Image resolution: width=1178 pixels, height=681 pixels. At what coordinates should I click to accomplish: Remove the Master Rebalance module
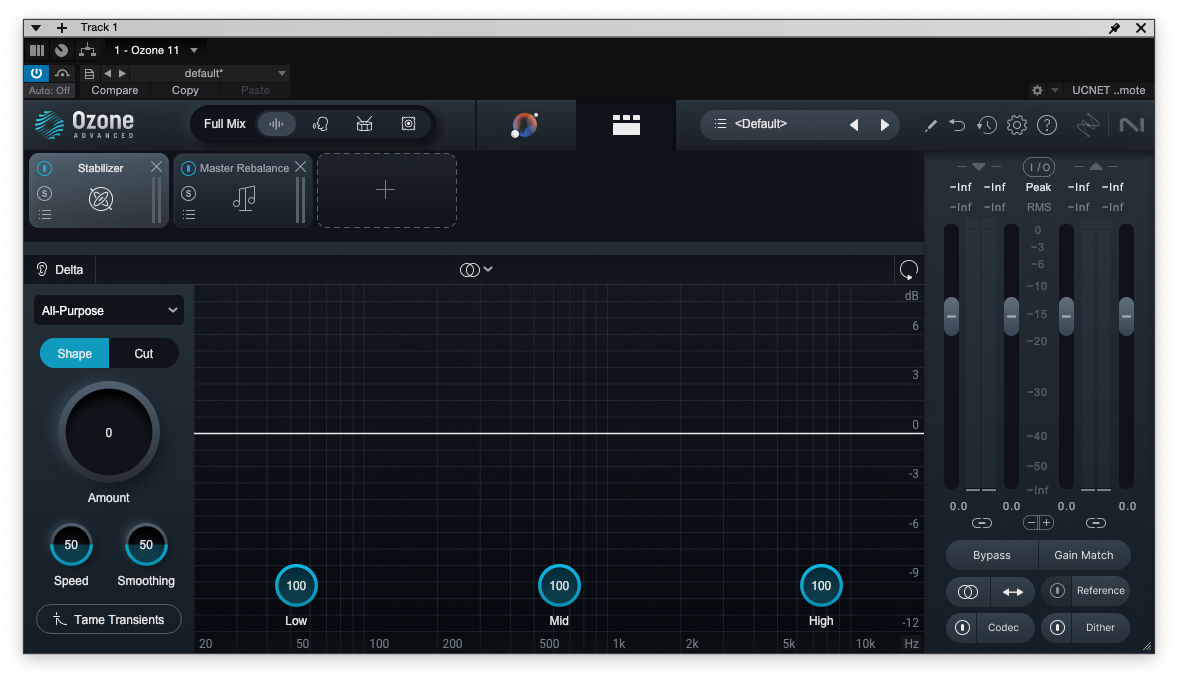300,167
